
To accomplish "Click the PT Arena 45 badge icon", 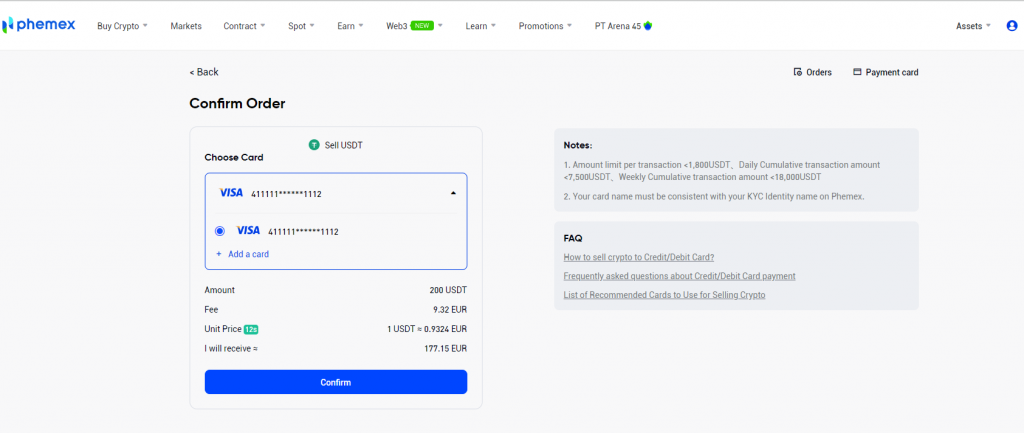I will [648, 26].
